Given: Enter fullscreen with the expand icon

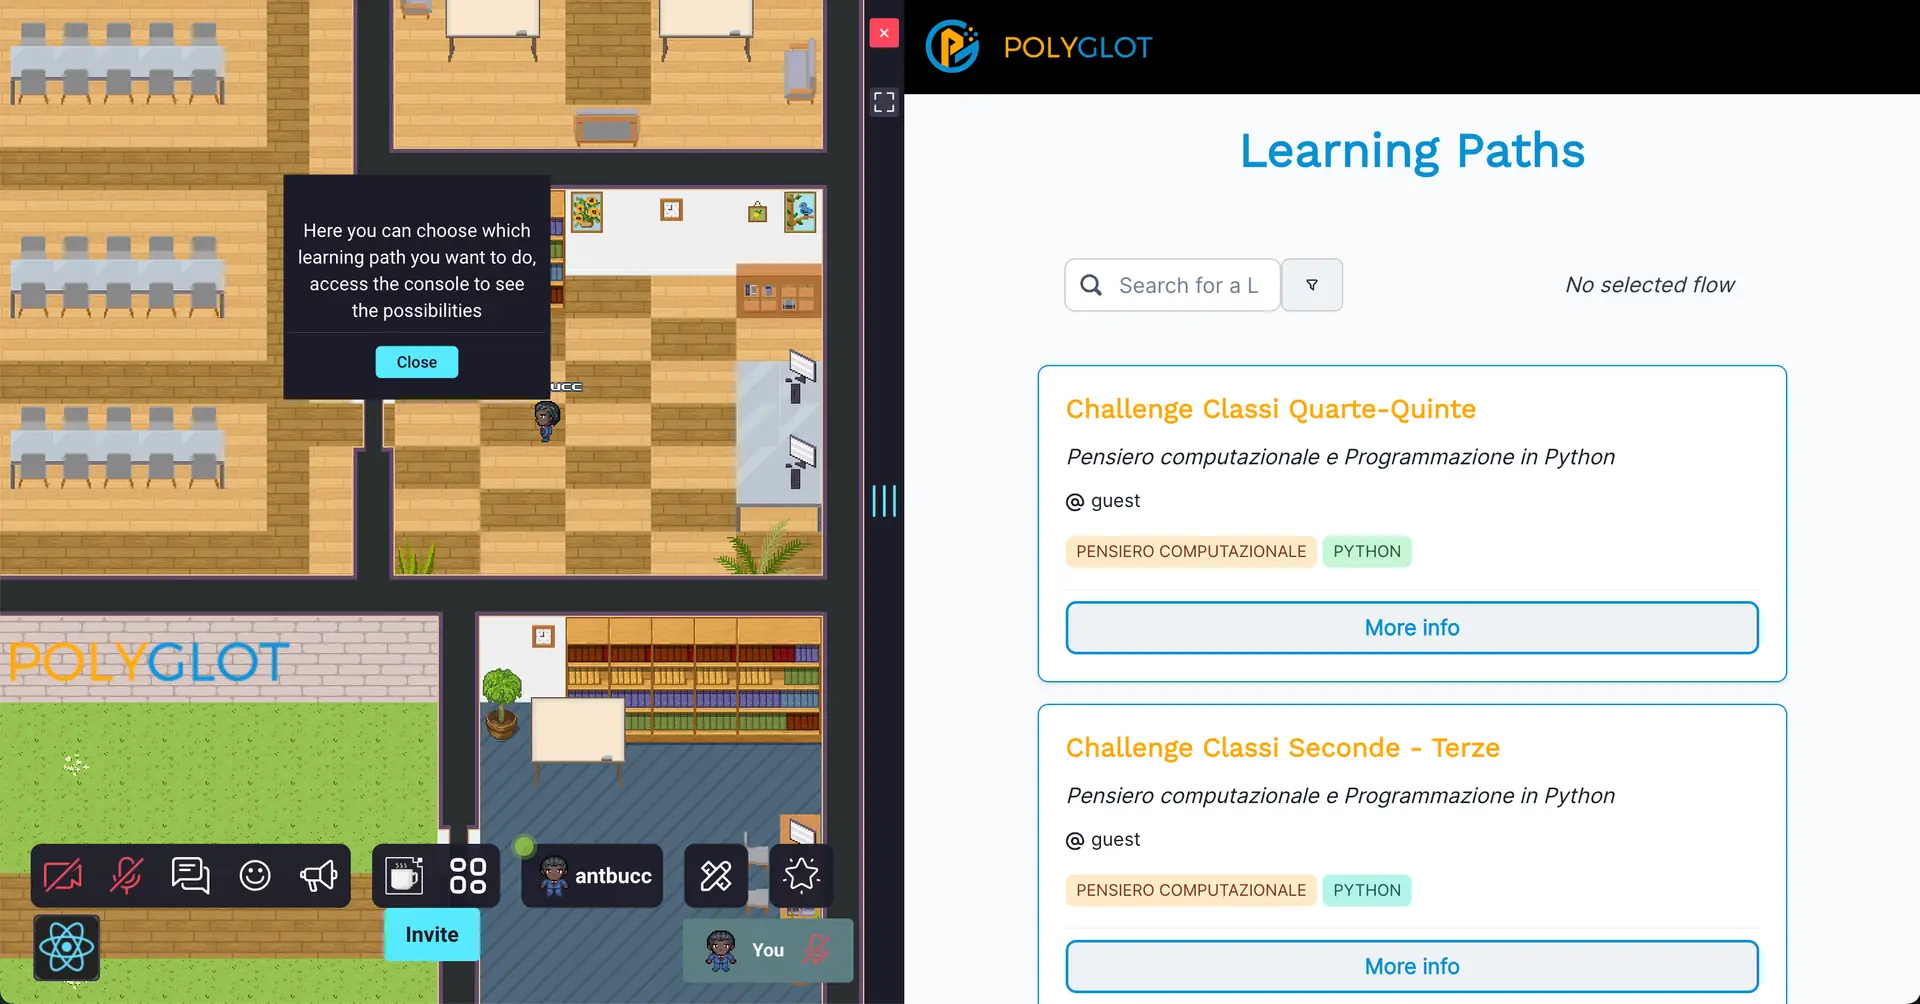Looking at the screenshot, I should tap(884, 101).
